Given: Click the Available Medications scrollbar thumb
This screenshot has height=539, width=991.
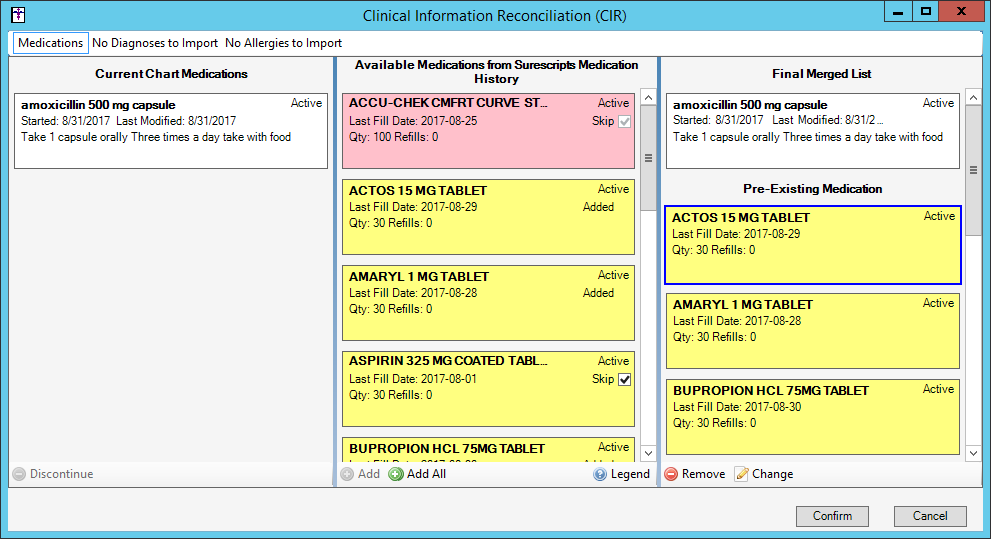Looking at the screenshot, I should pos(648,158).
